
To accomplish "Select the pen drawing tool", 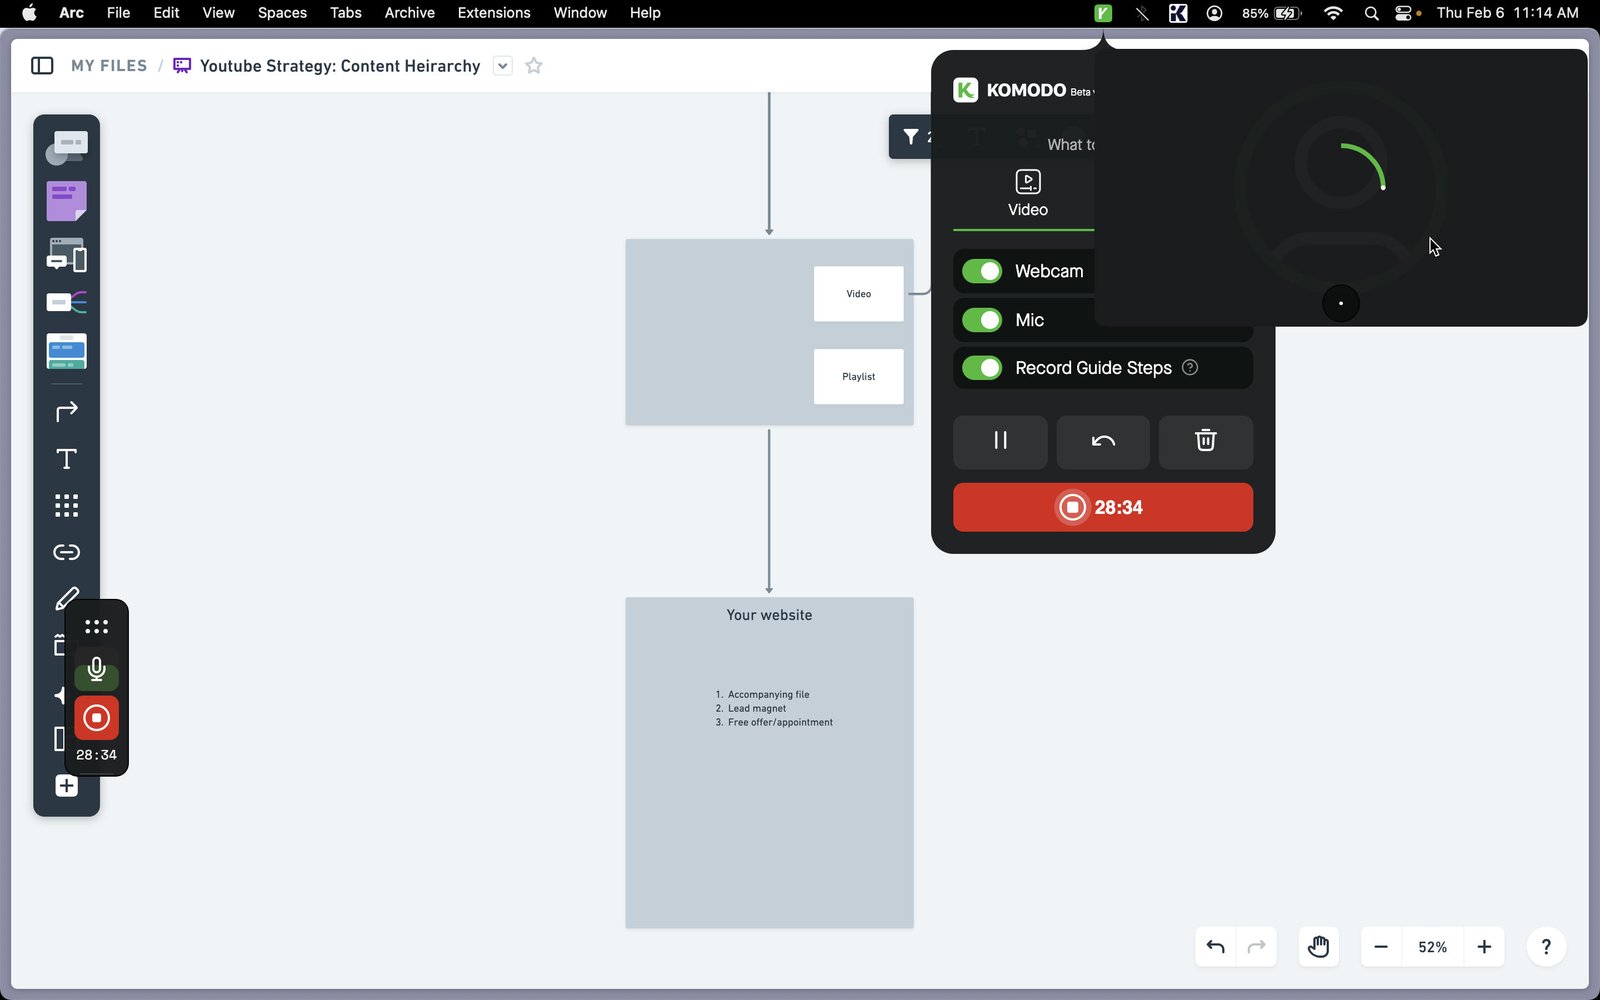I will [x=66, y=598].
